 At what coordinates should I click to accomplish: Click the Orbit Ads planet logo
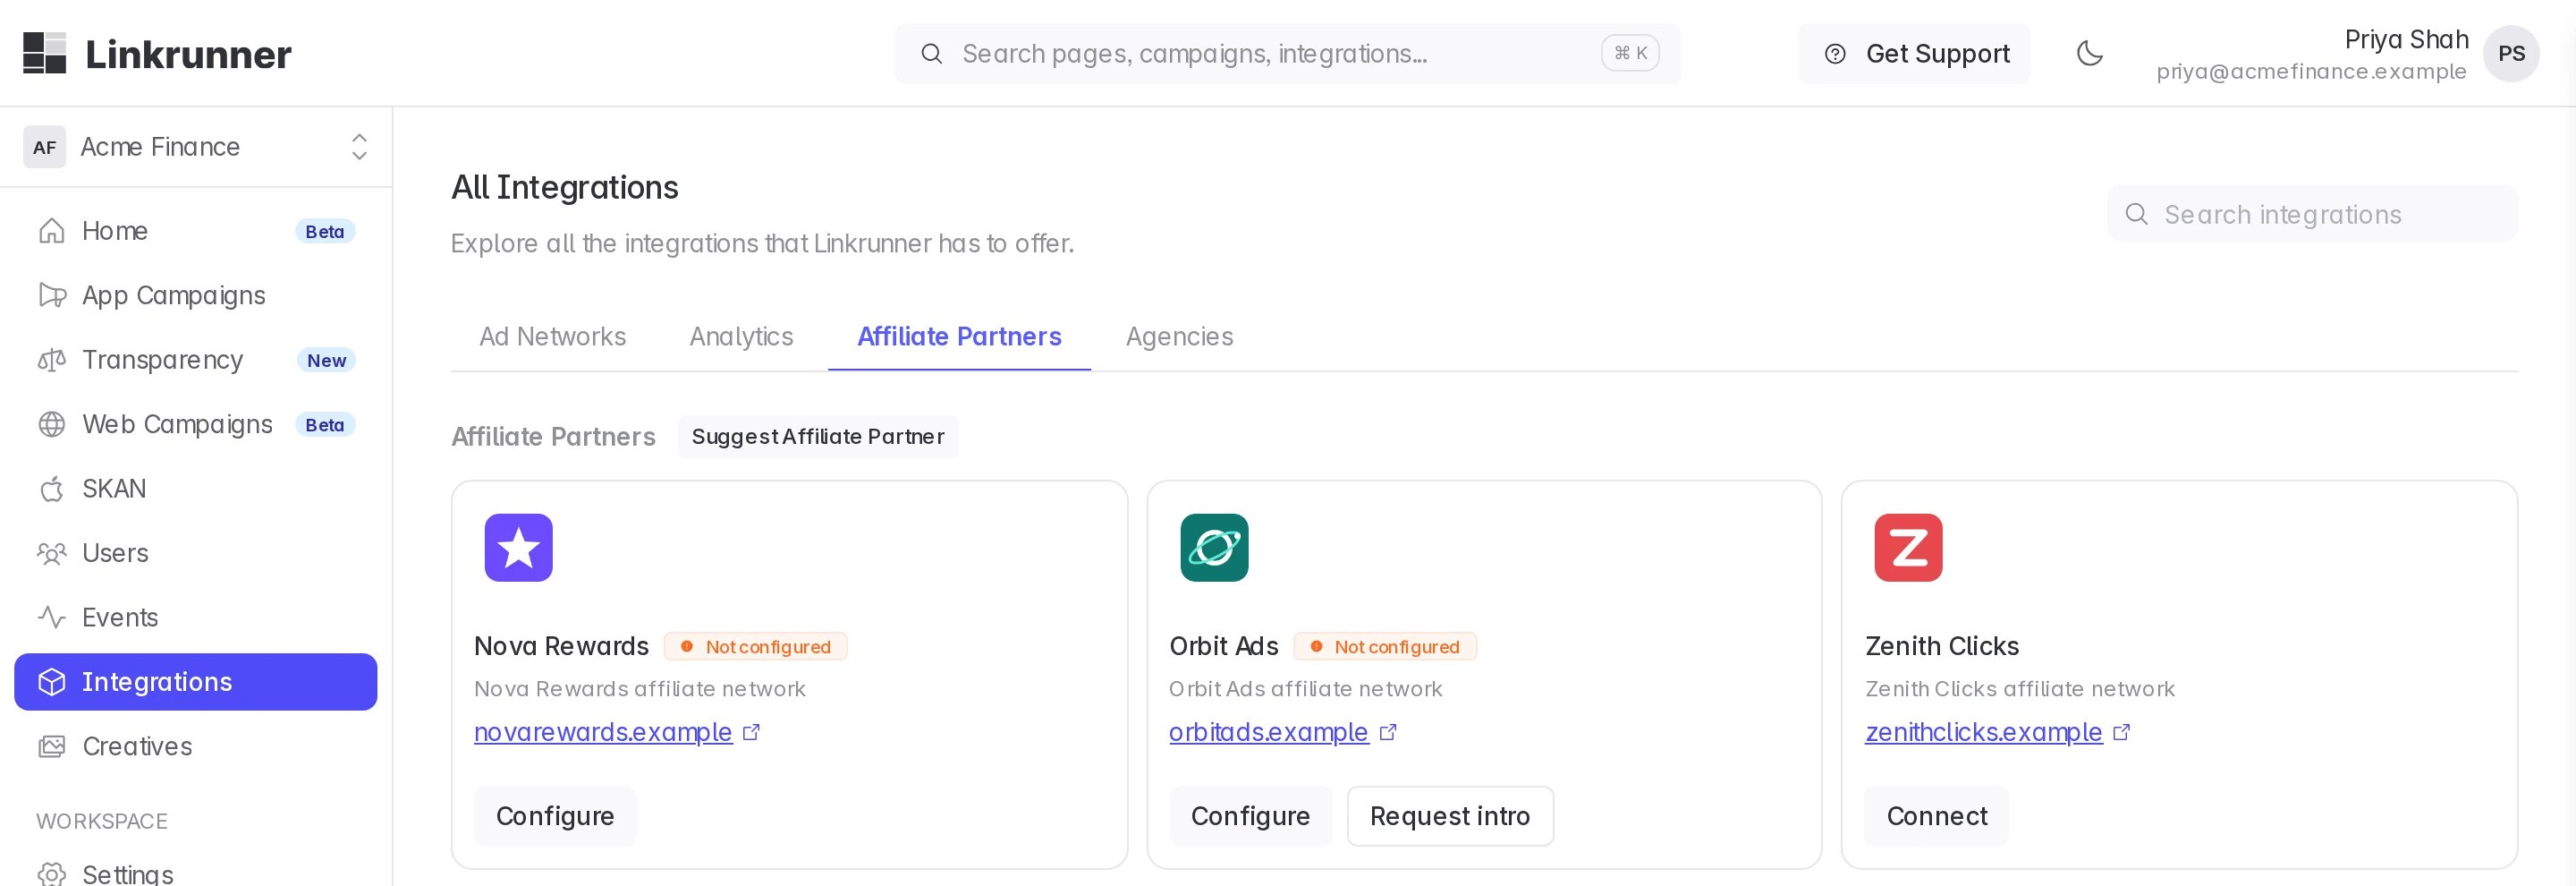[x=1214, y=548]
